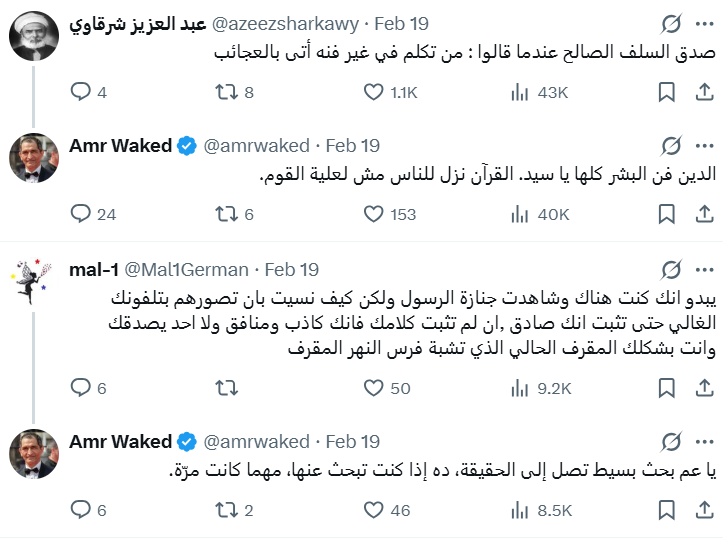Reply to عبد العزيز شرقاوي's tweet
The image size is (723, 547).
[81, 93]
